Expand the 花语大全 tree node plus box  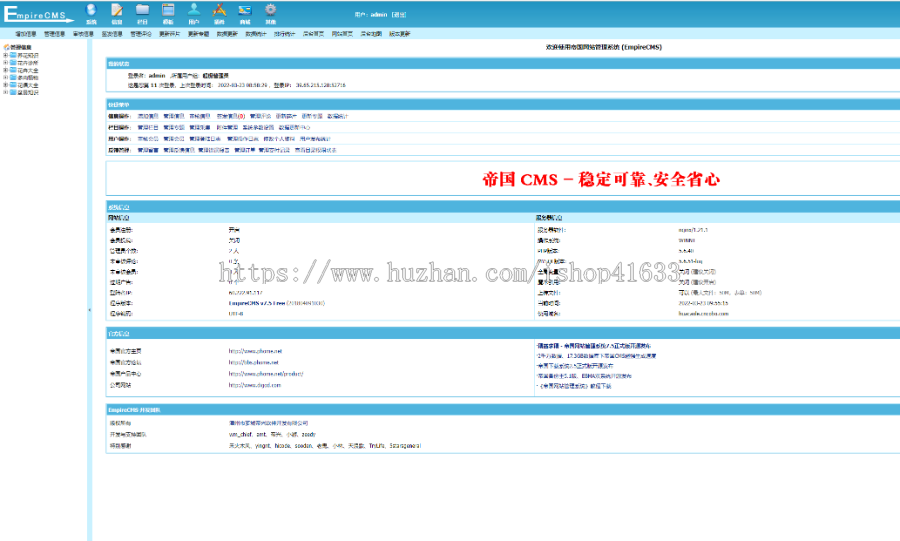6,85
